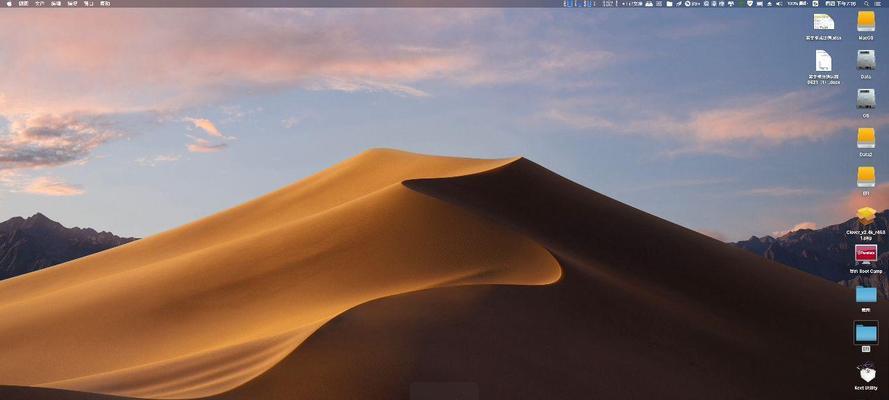The image size is (889, 400).
Task: Click the volume icon in menu bar
Action: click(778, 3)
